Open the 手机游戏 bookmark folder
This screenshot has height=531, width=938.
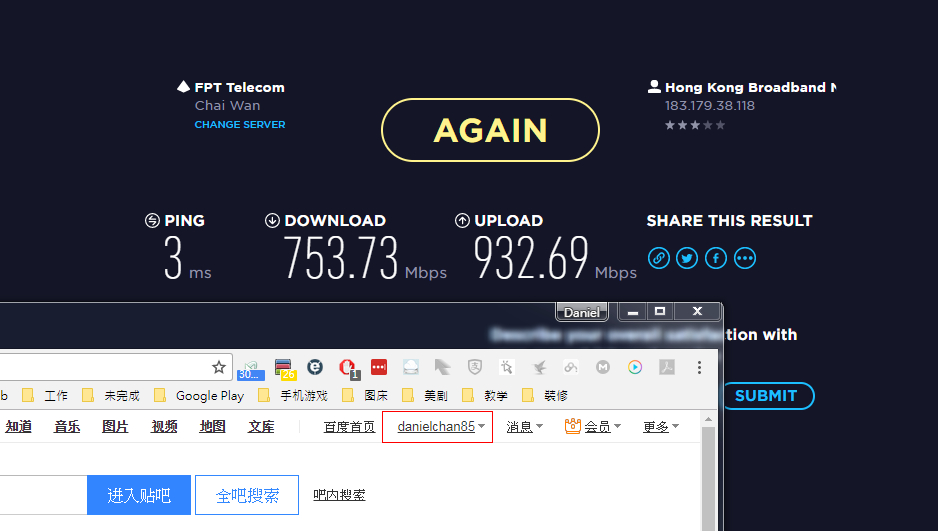293,396
